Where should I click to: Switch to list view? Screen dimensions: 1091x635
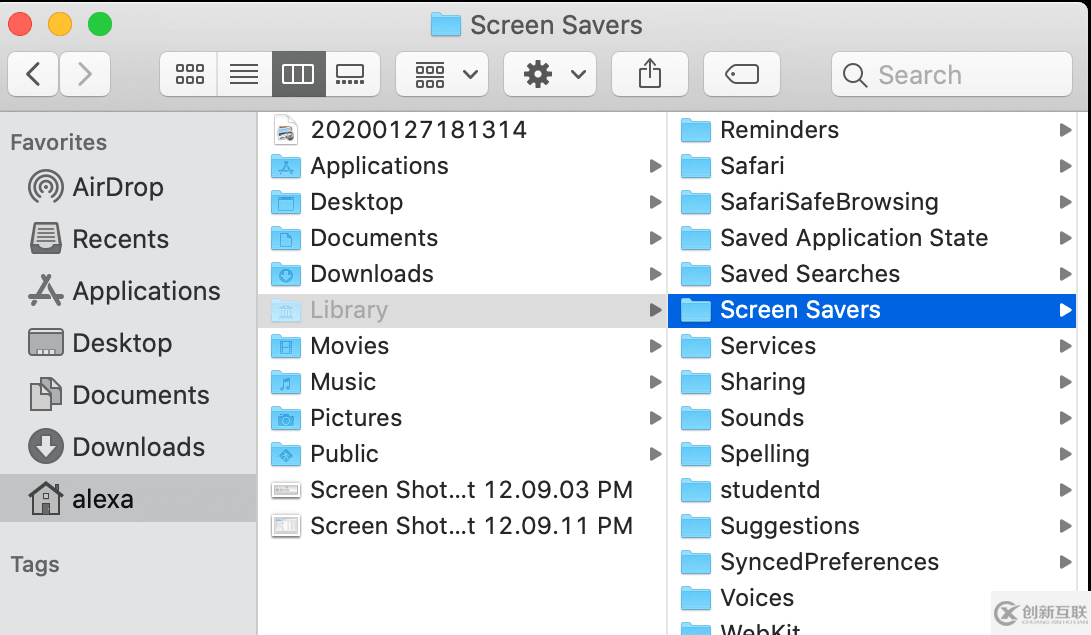[243, 75]
